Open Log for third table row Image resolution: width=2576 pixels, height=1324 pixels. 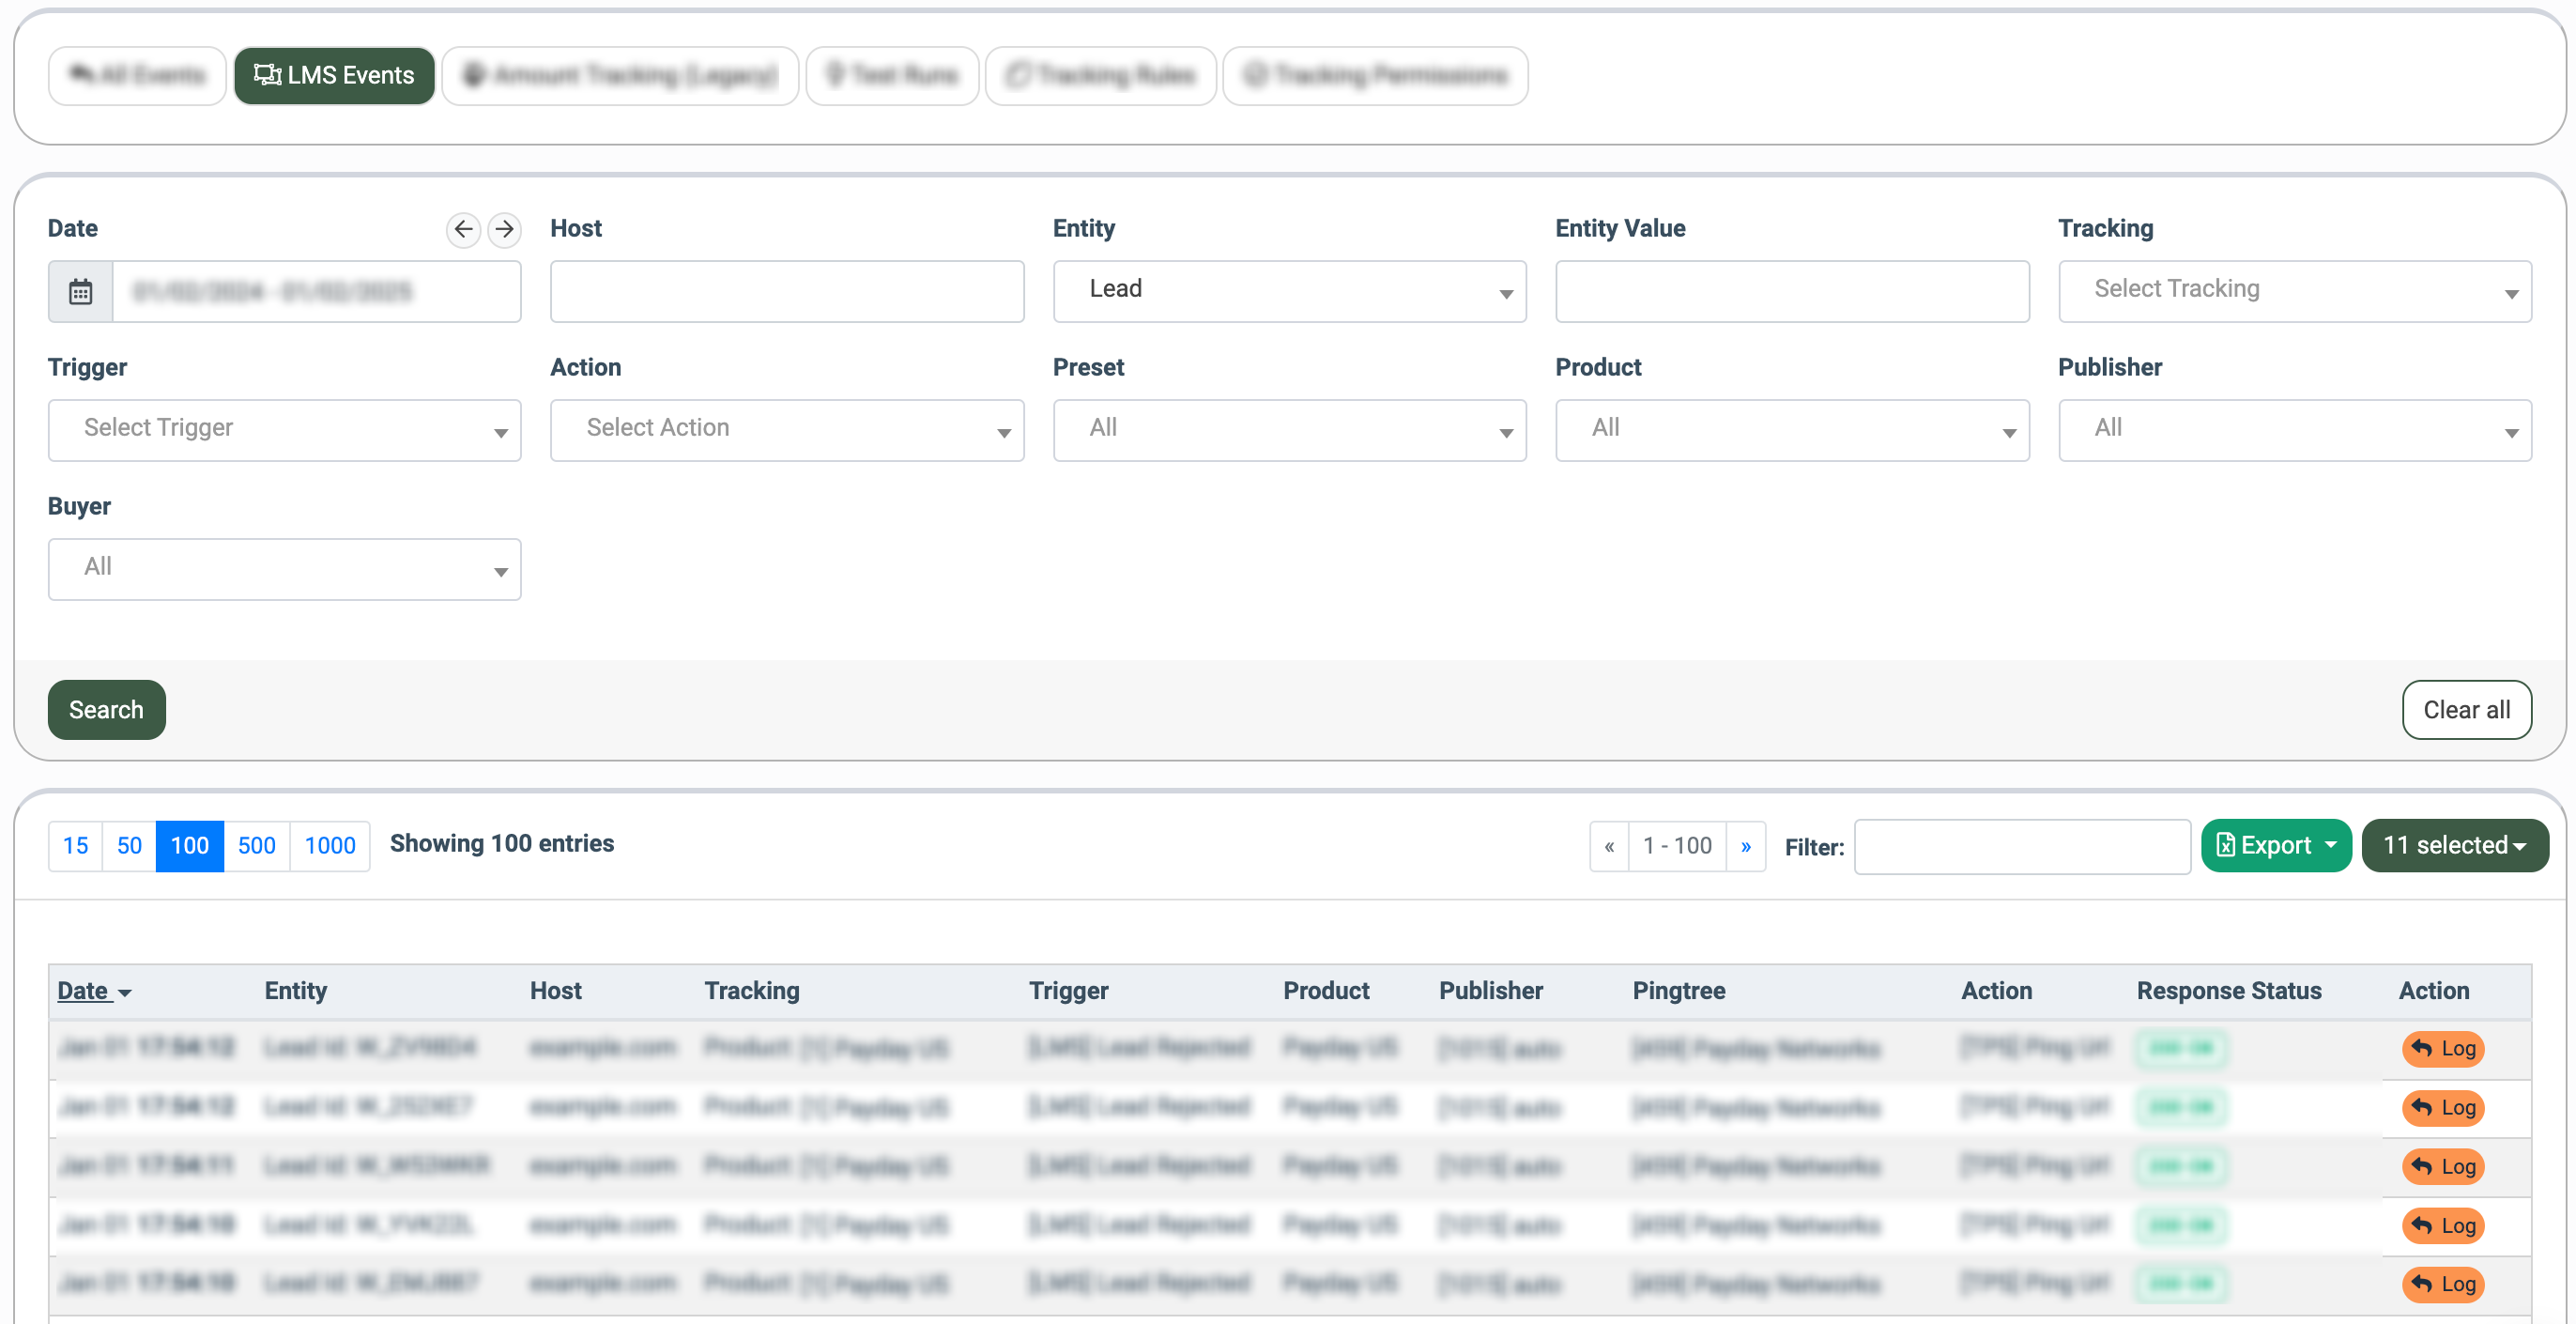click(2442, 1166)
